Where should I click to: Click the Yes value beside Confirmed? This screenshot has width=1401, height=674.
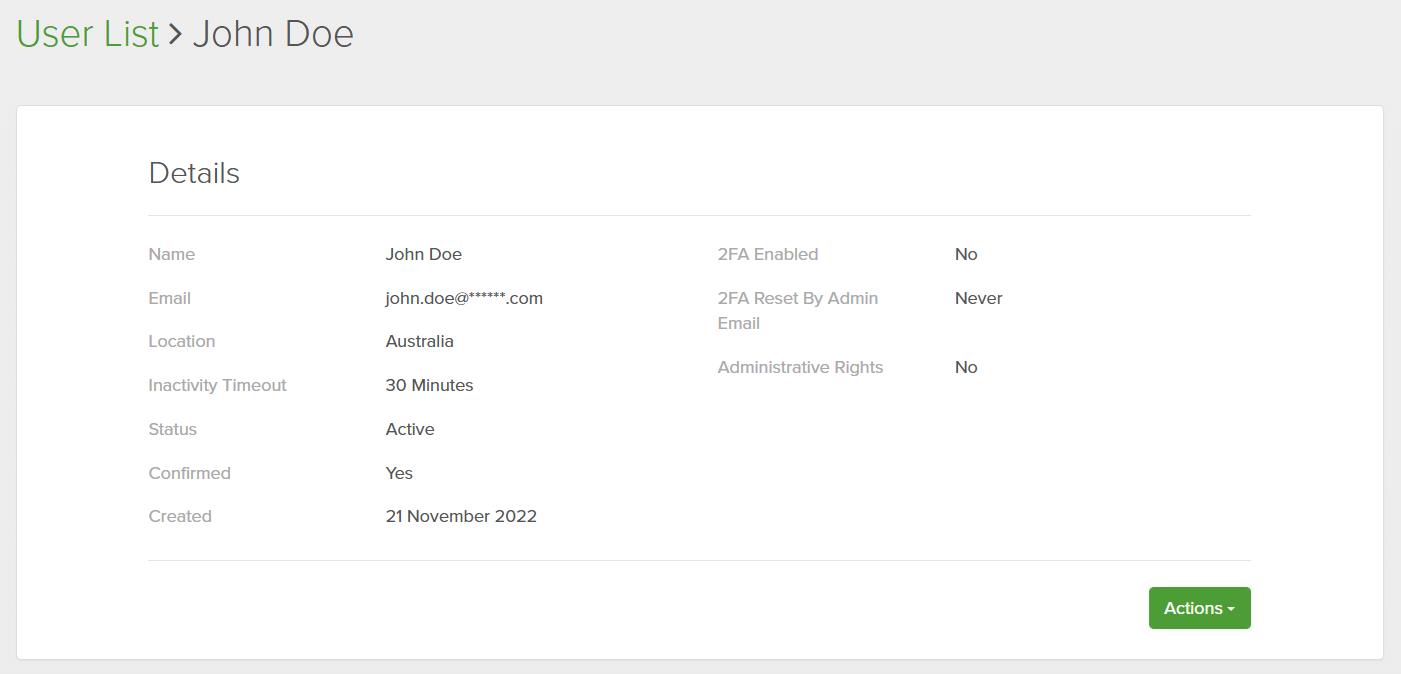[399, 473]
